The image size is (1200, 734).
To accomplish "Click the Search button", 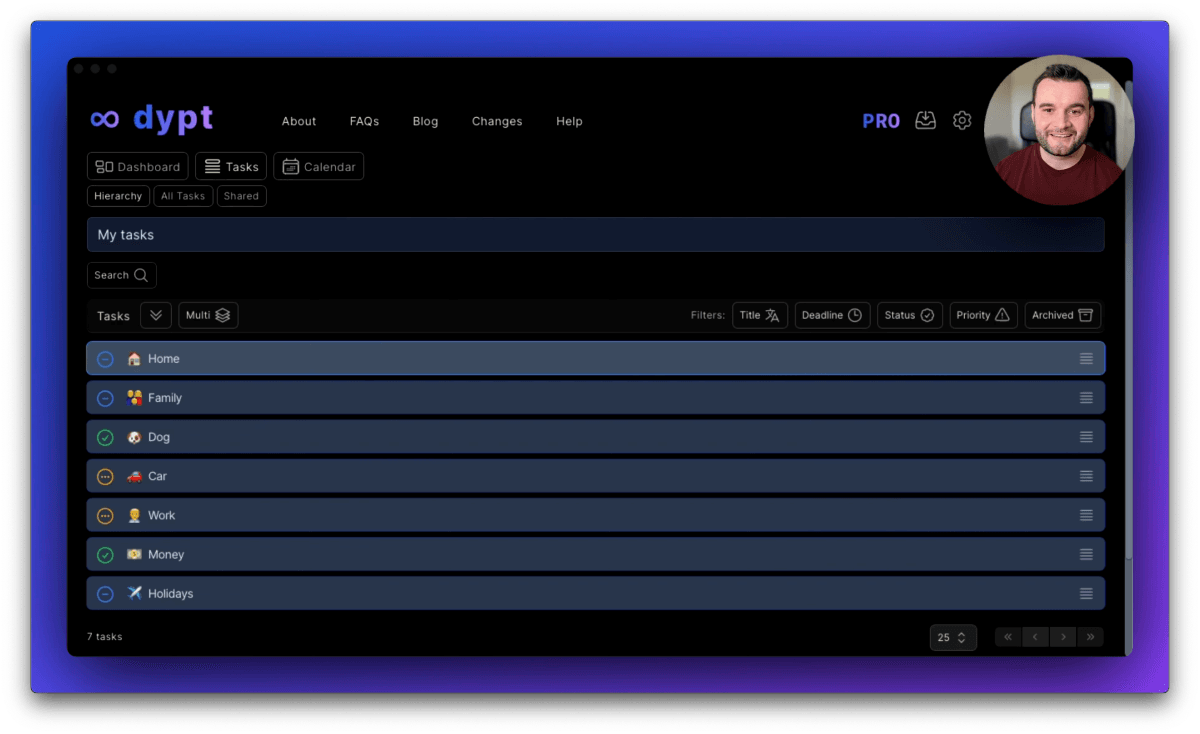I will tap(122, 275).
